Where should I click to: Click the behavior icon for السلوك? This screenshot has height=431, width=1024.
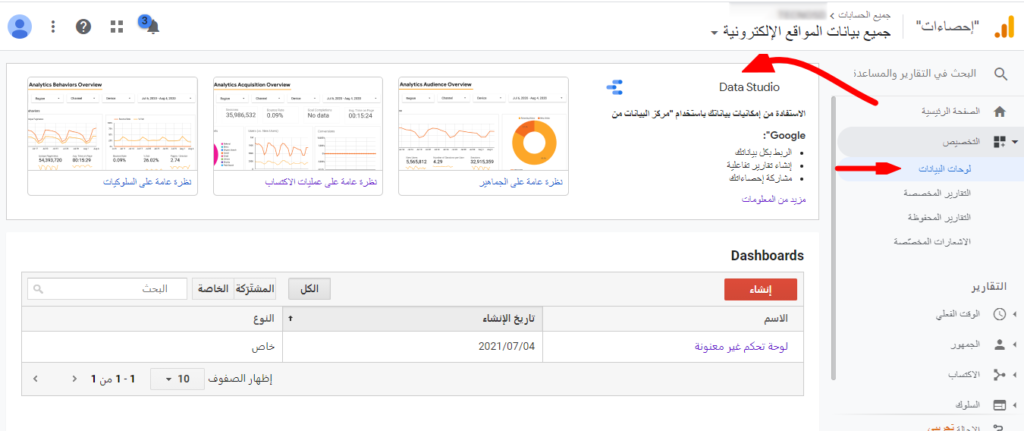click(x=999, y=405)
